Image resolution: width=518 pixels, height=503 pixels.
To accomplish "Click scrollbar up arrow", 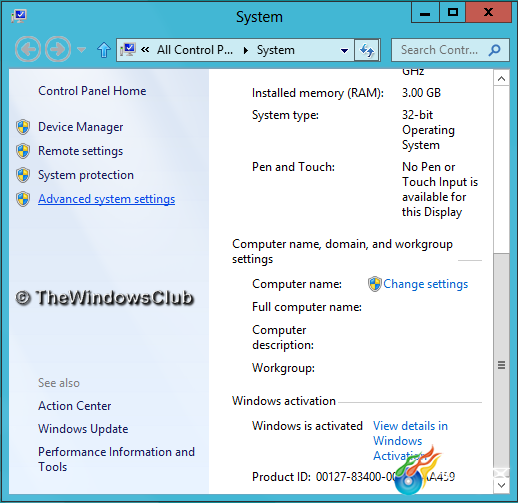I will point(501,79).
